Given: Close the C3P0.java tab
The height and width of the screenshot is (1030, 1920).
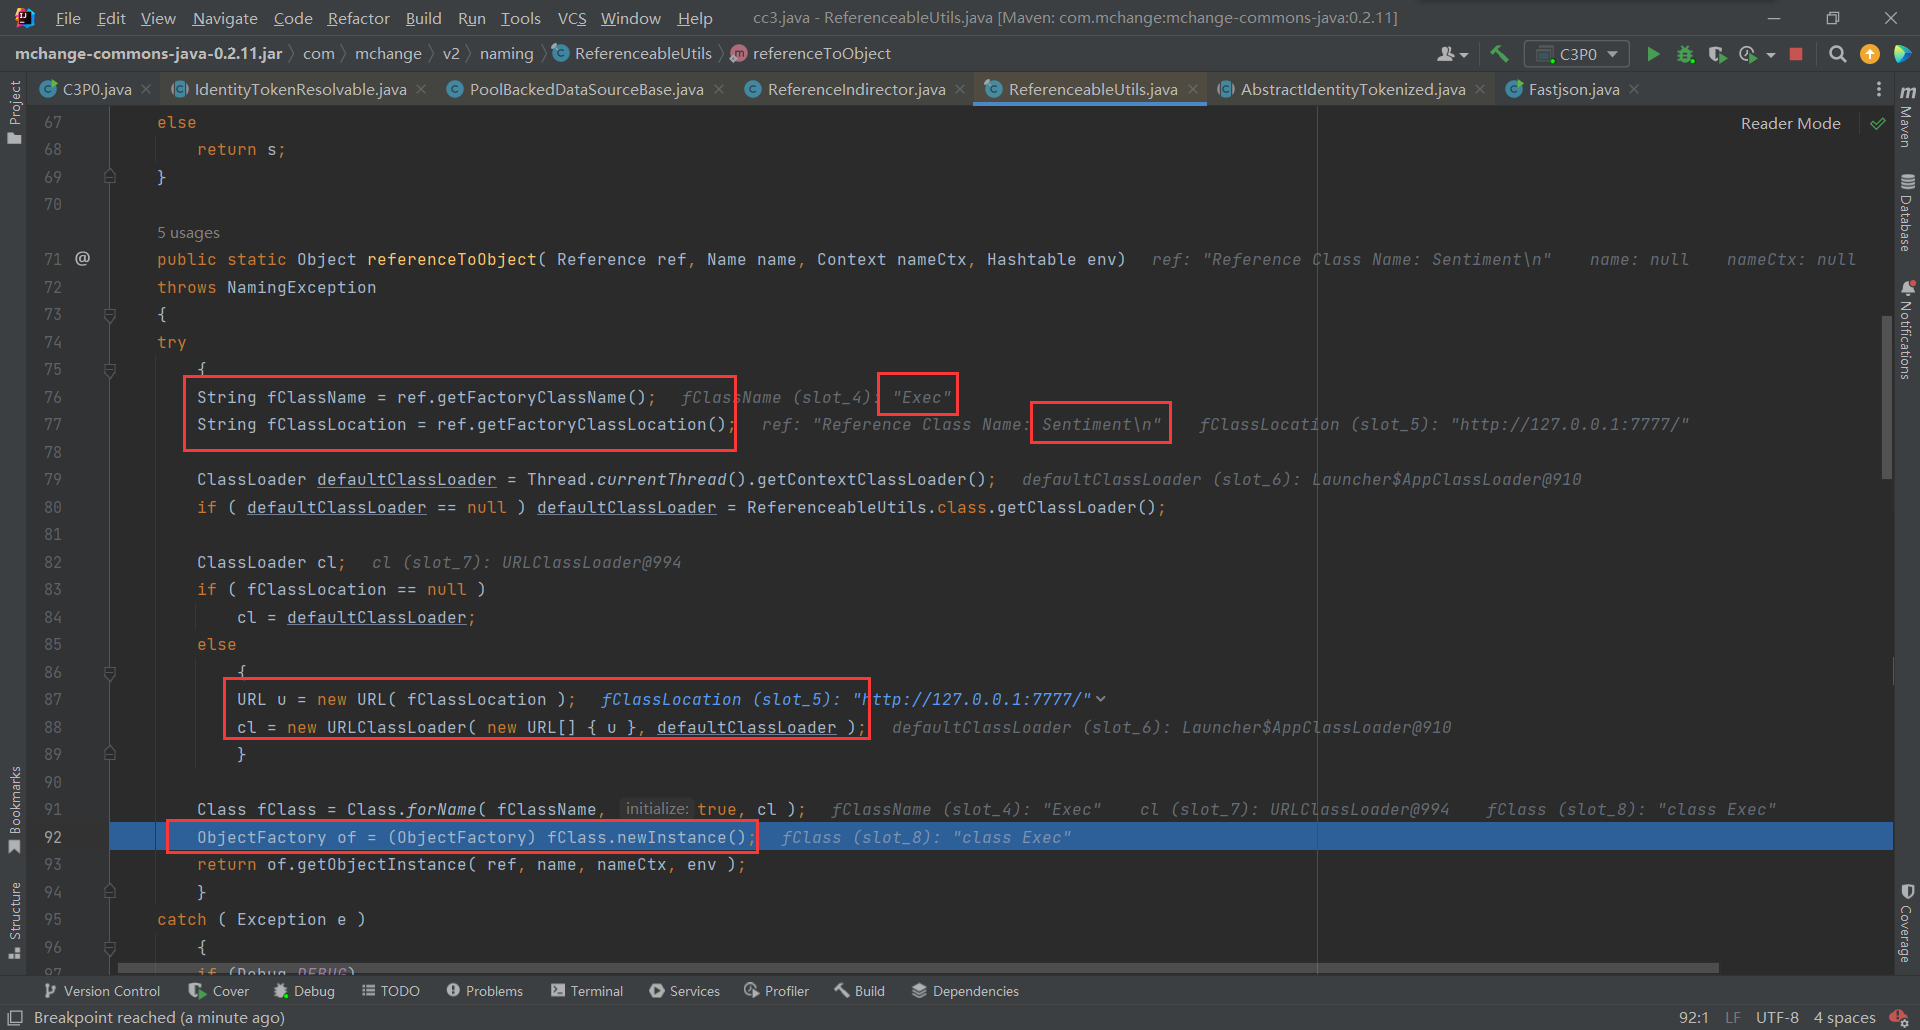Looking at the screenshot, I should pos(146,89).
